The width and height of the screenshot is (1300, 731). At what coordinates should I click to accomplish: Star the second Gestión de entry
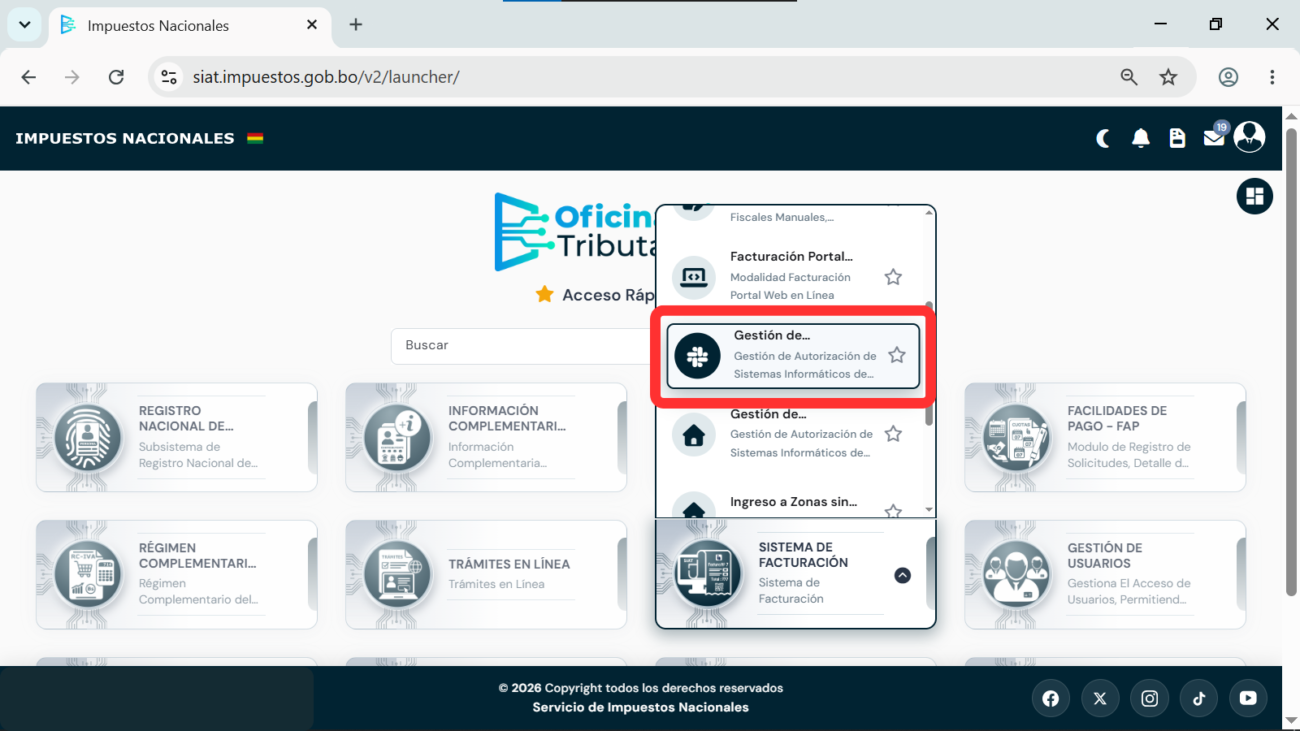[x=893, y=434]
